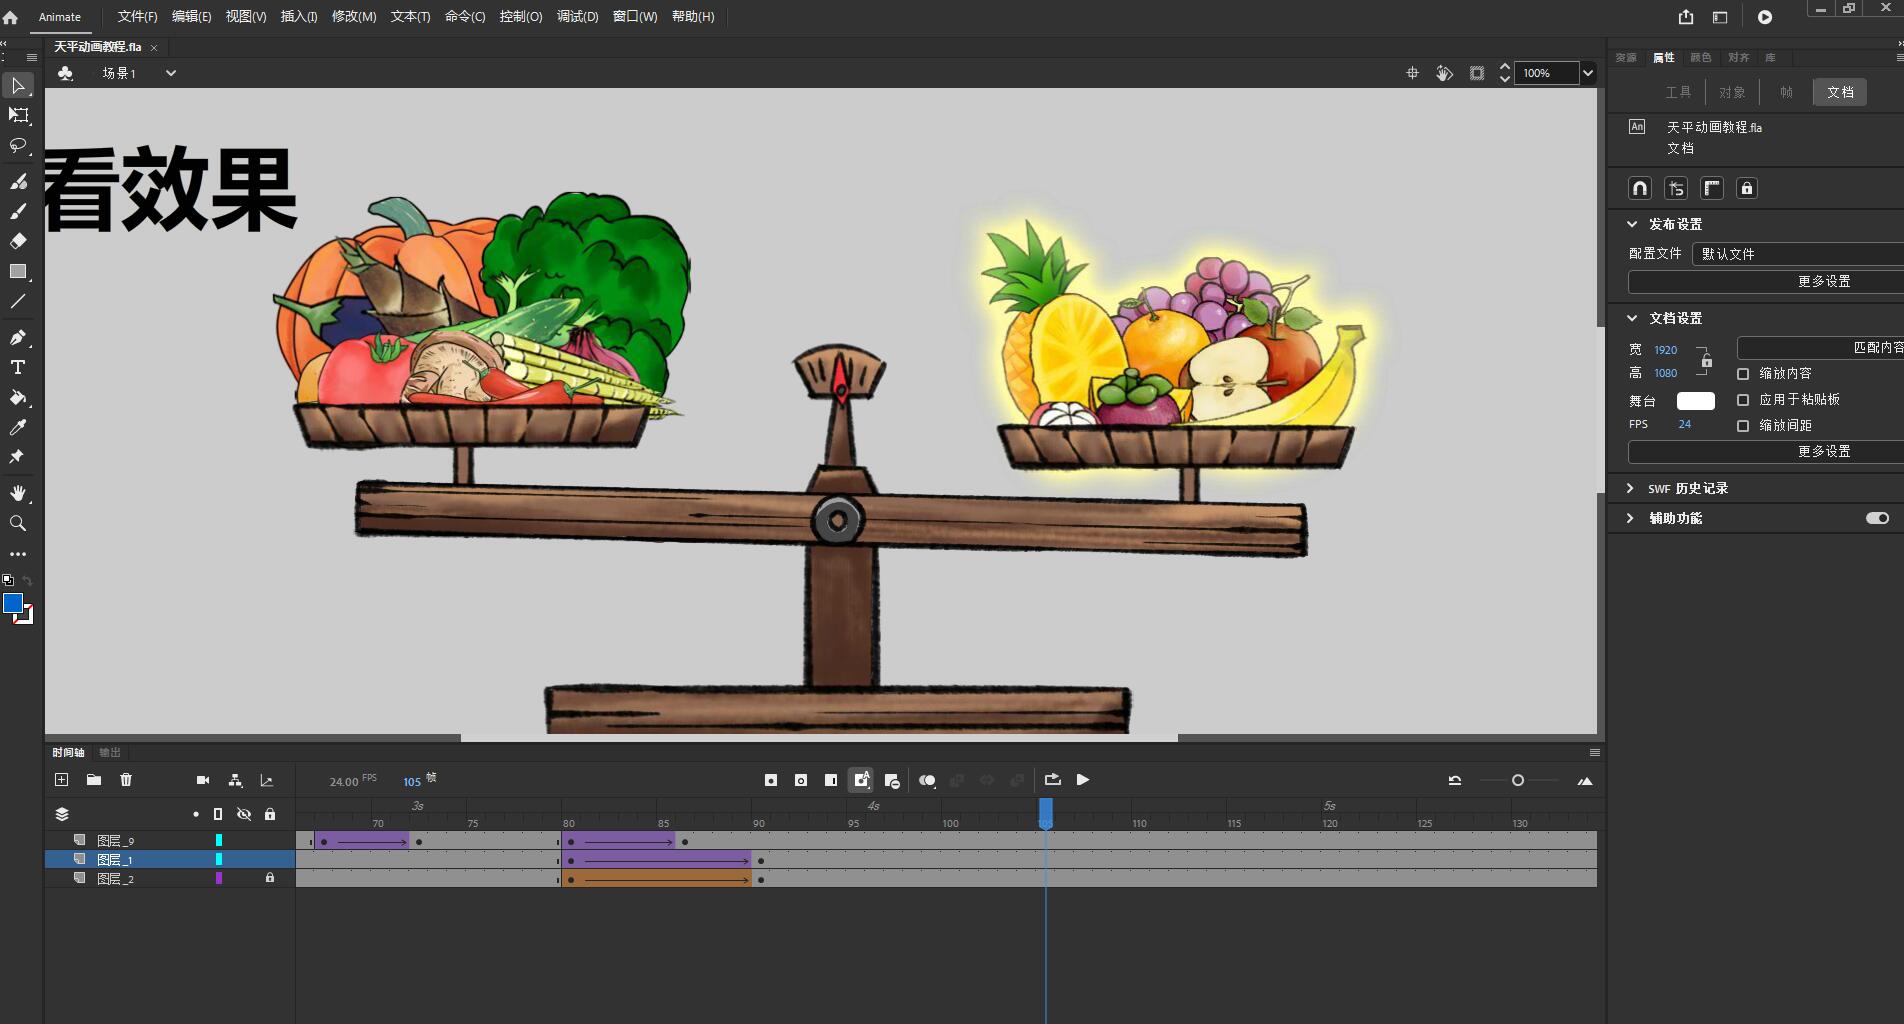Insert a blank keyframe
The image size is (1904, 1024).
coord(801,780)
